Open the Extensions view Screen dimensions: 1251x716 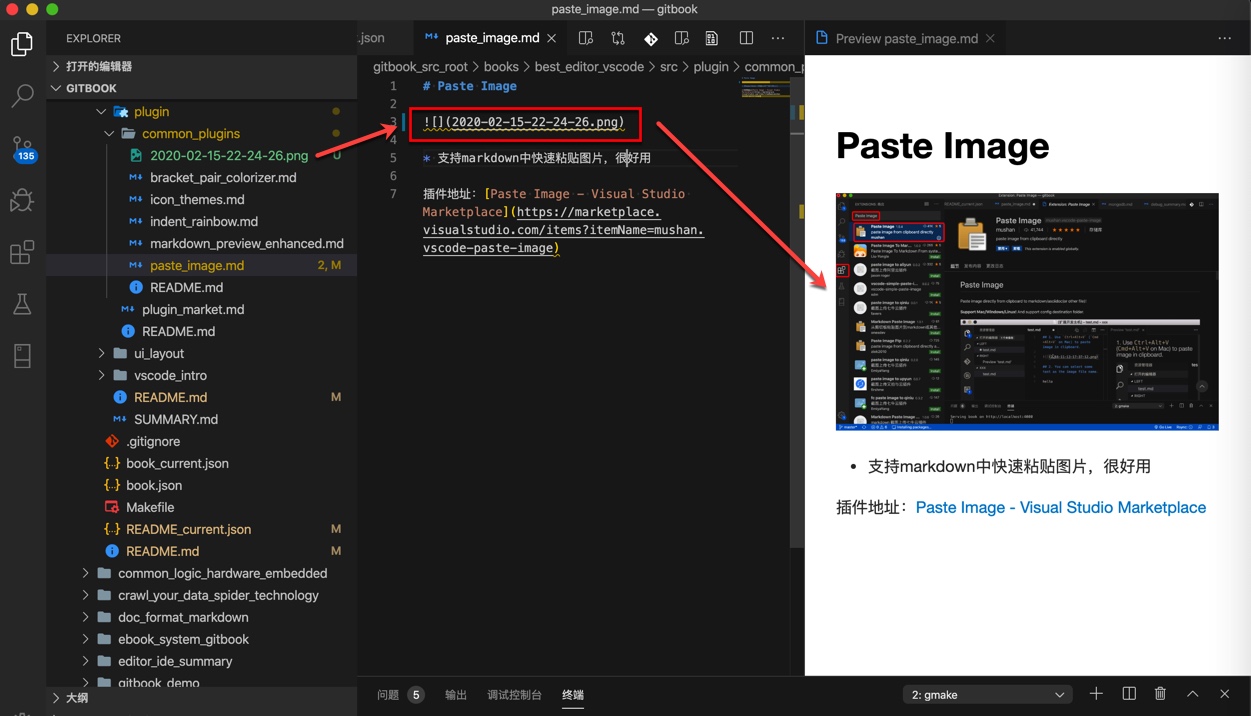tap(22, 252)
